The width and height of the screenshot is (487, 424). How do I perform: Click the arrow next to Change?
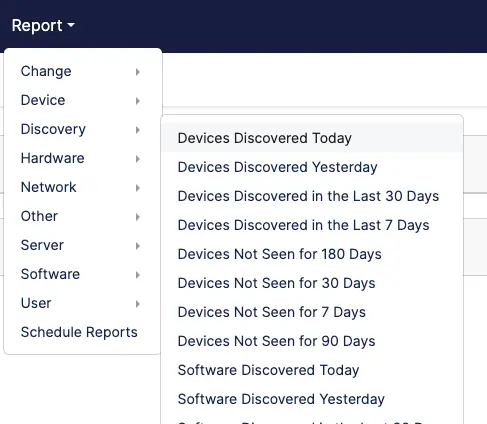pyautogui.click(x=138, y=72)
